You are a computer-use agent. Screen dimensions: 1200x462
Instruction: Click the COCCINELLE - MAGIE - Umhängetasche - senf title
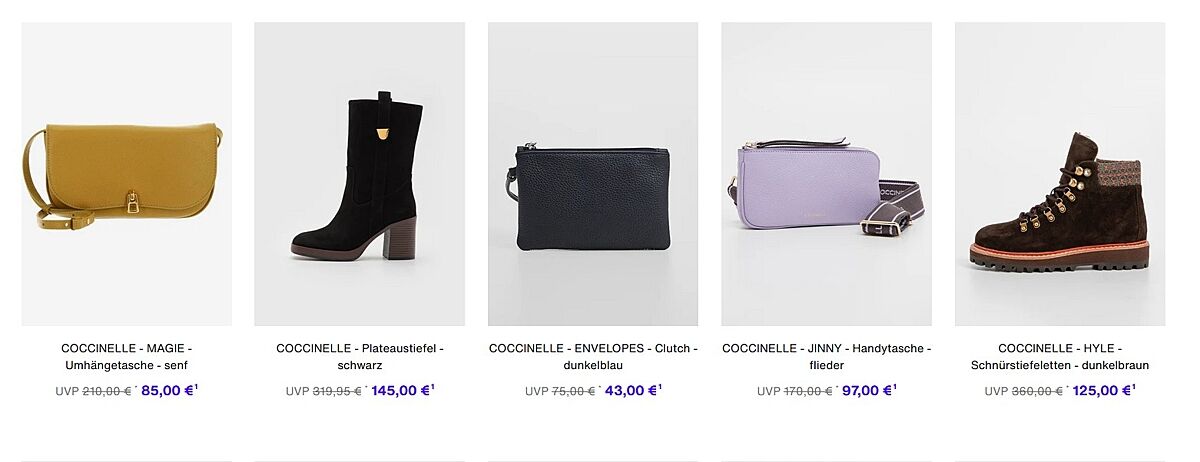pyautogui.click(x=126, y=356)
